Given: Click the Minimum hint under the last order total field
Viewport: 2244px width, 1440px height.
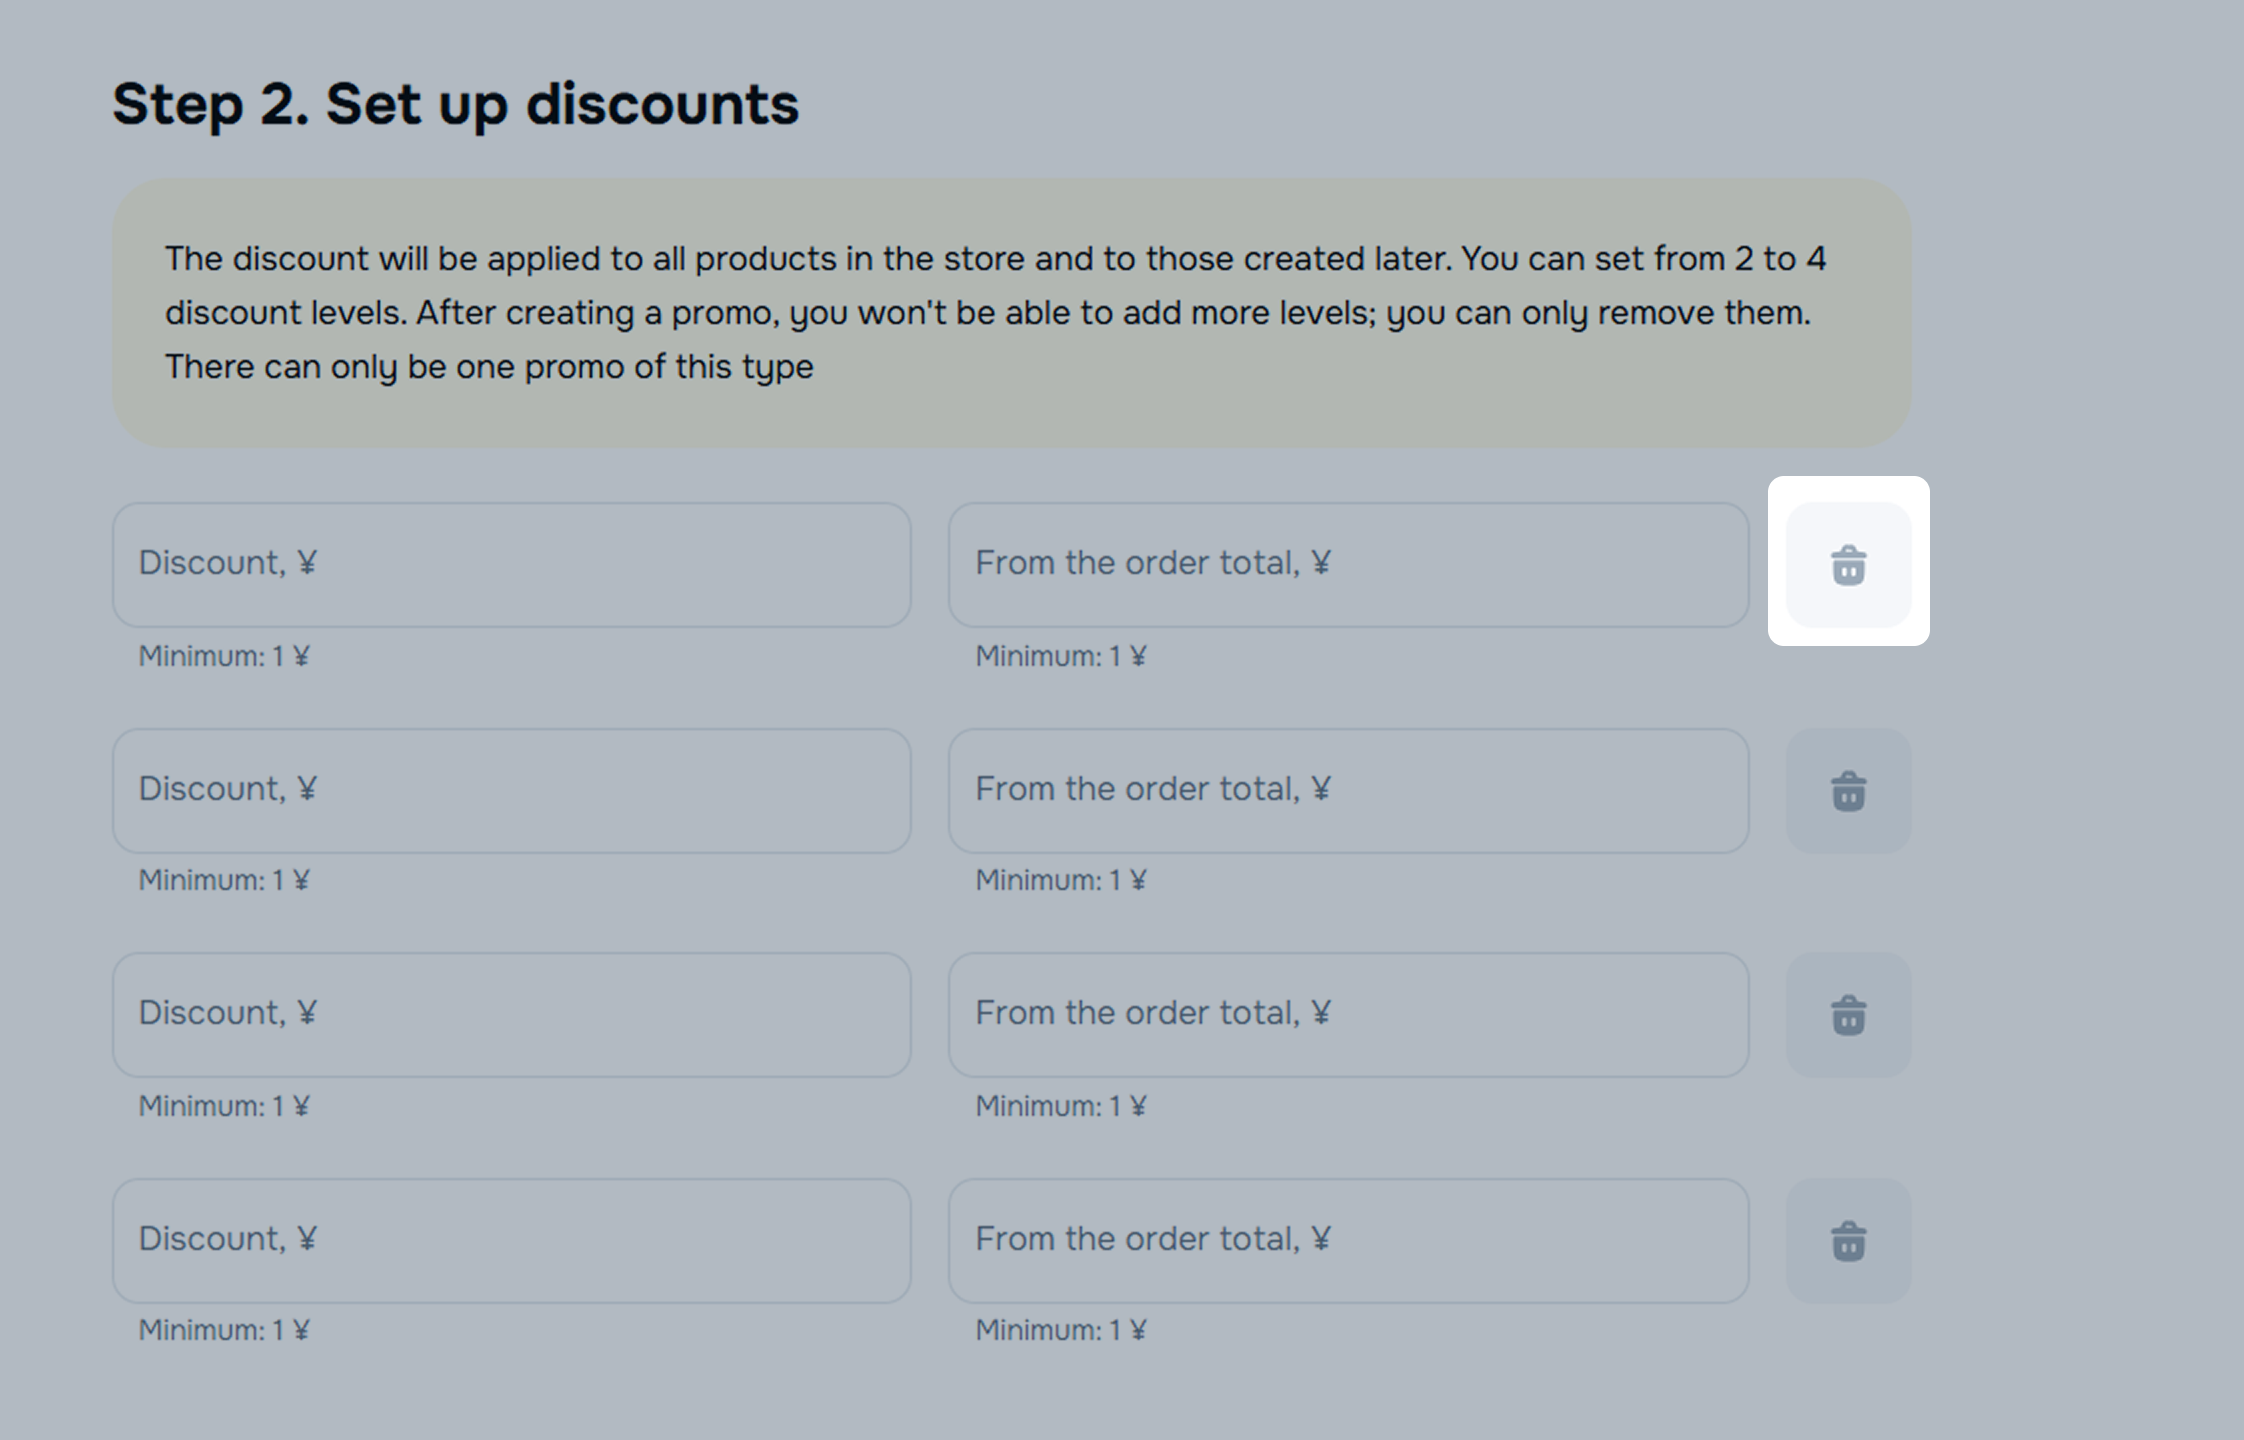Looking at the screenshot, I should point(1061,1330).
